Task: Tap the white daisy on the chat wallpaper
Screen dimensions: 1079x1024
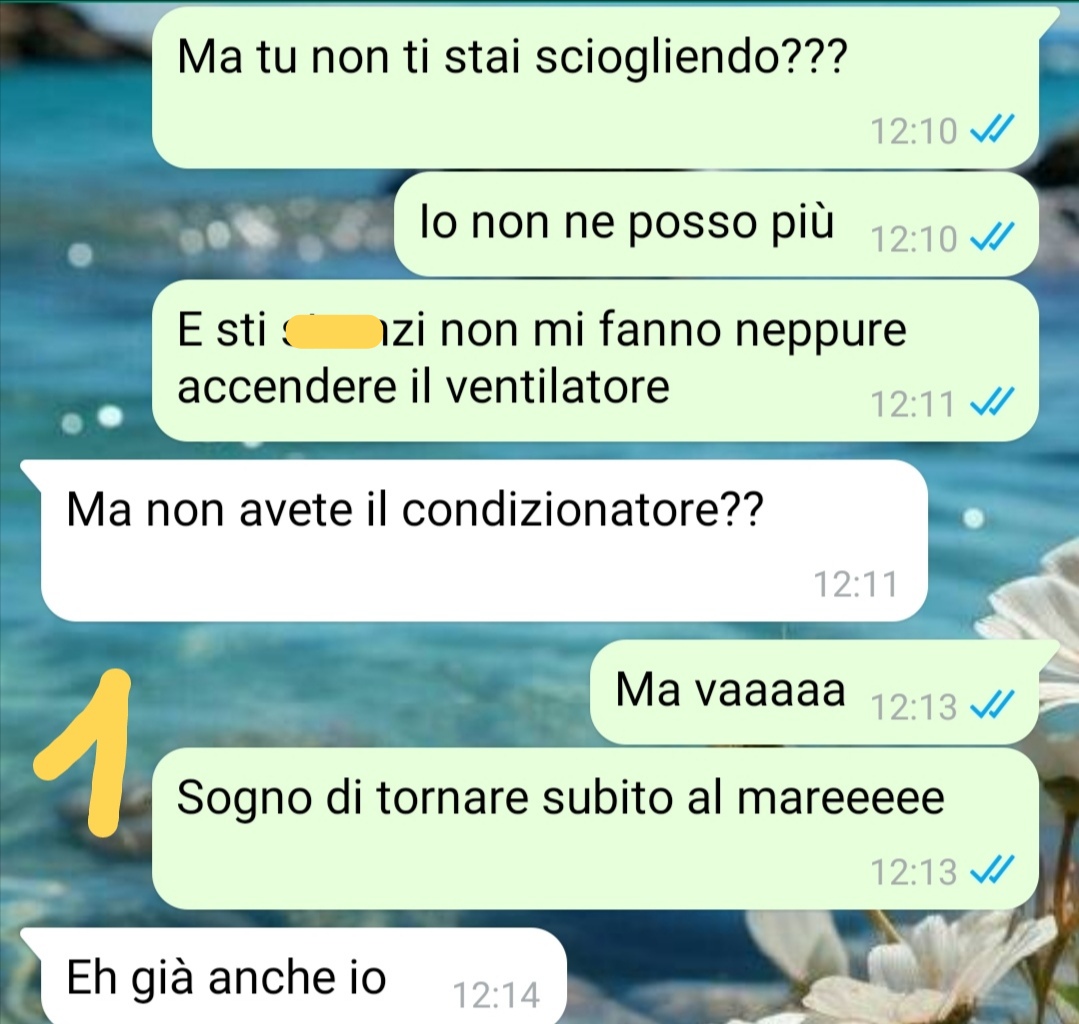Action: (x=963, y=963)
